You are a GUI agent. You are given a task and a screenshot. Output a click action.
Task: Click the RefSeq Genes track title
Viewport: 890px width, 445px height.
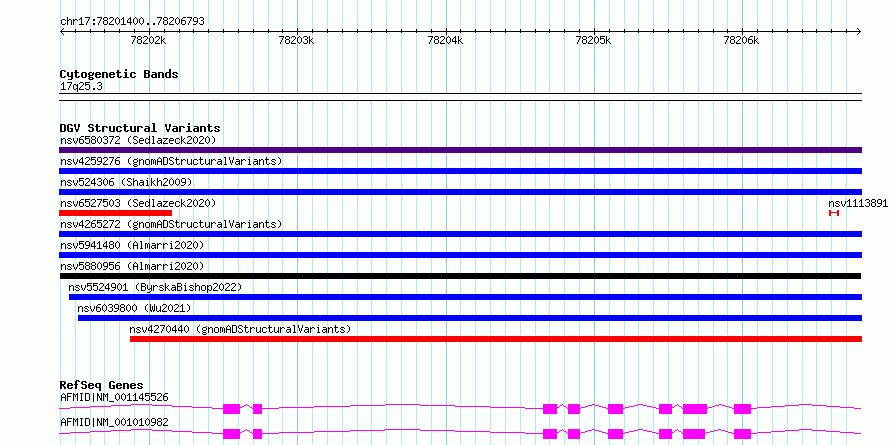pos(101,385)
